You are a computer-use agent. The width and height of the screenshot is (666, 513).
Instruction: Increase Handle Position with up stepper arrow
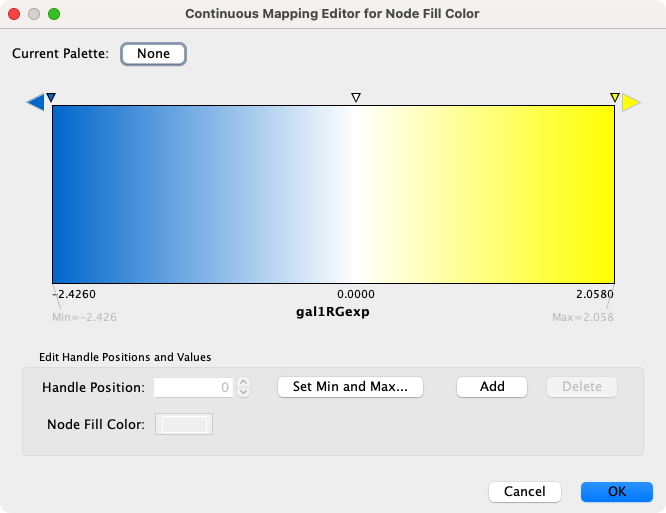(243, 382)
